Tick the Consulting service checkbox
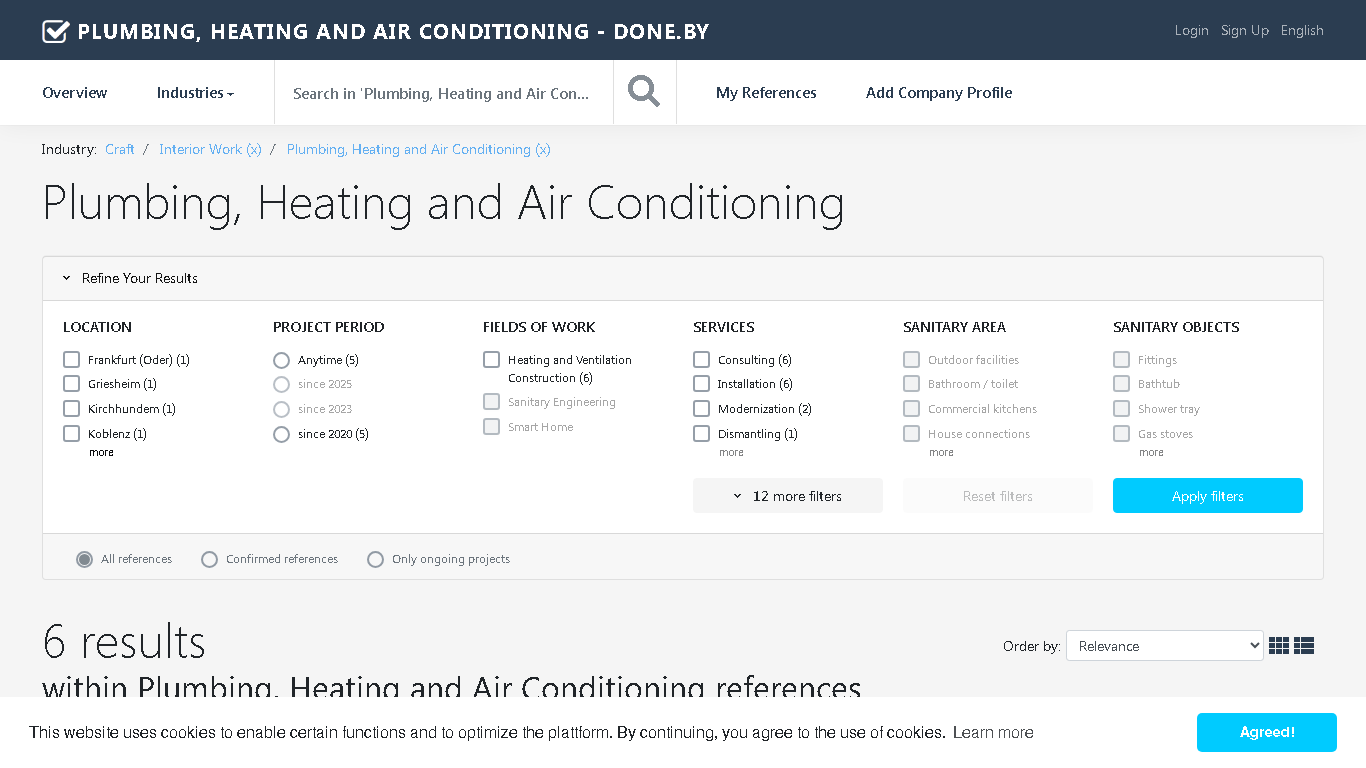This screenshot has width=1366, height=768. [701, 359]
